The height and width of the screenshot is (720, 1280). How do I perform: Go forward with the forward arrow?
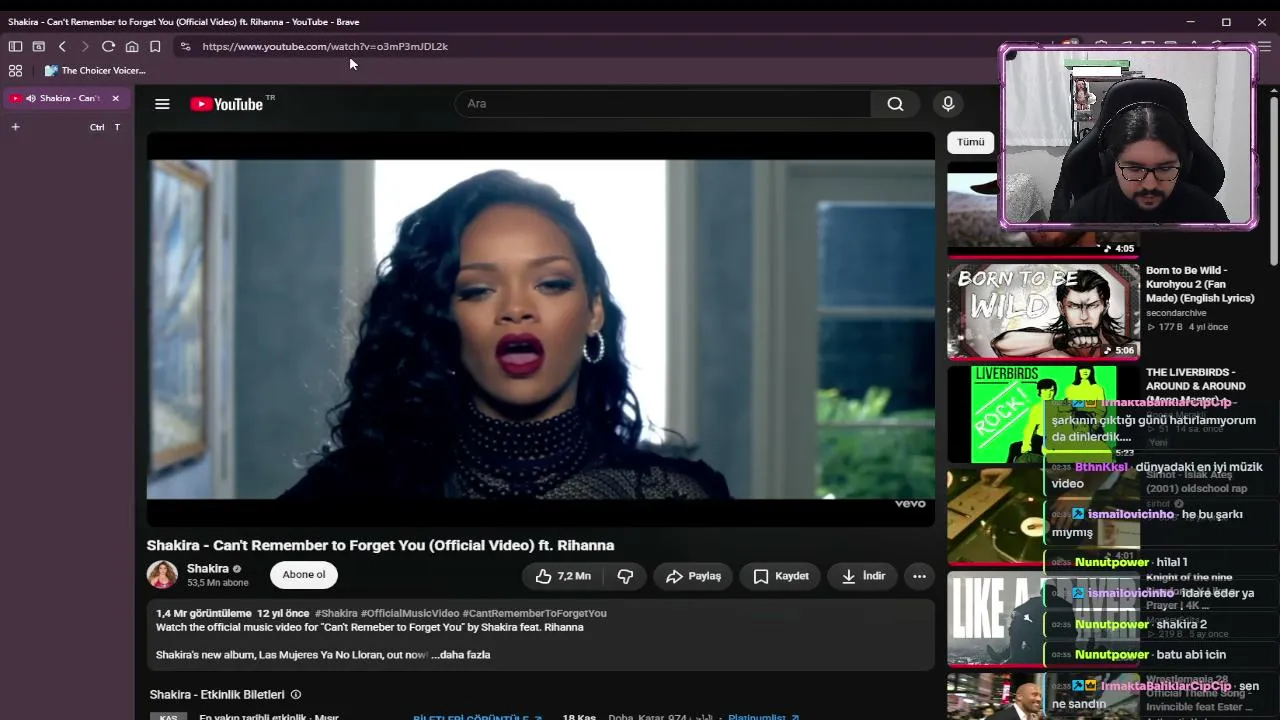point(85,46)
